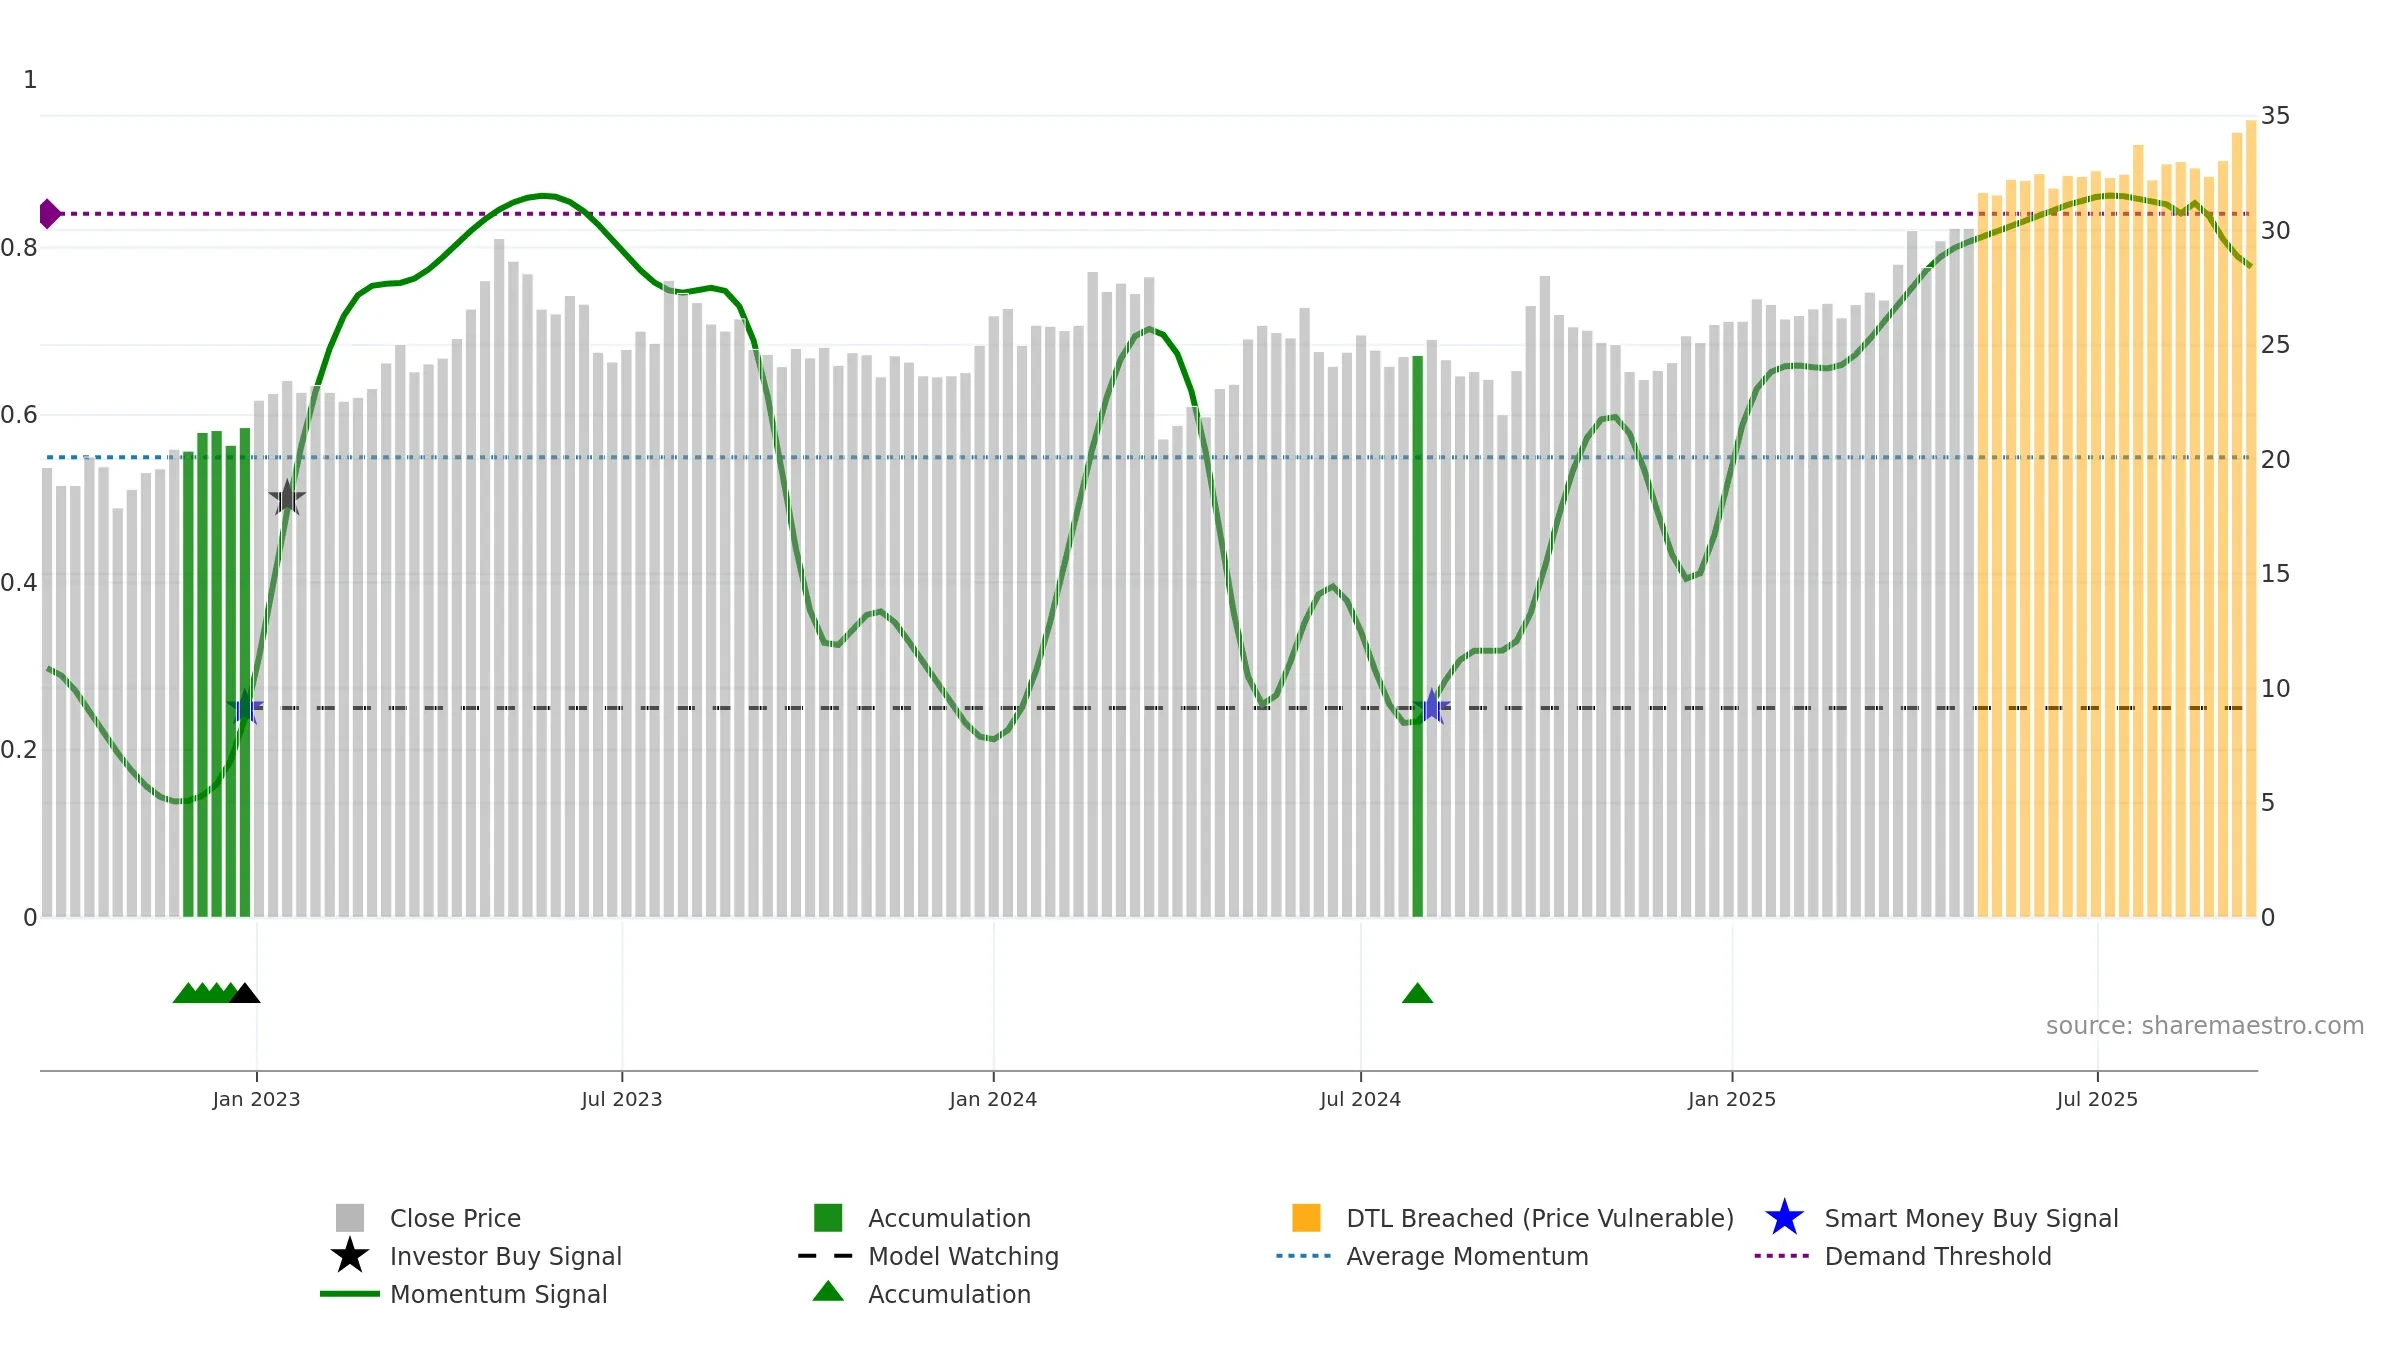Viewport: 2400px width, 1350px height.
Task: Click the tall green accumulation bar near Jul 2024
Action: pyautogui.click(x=1417, y=636)
